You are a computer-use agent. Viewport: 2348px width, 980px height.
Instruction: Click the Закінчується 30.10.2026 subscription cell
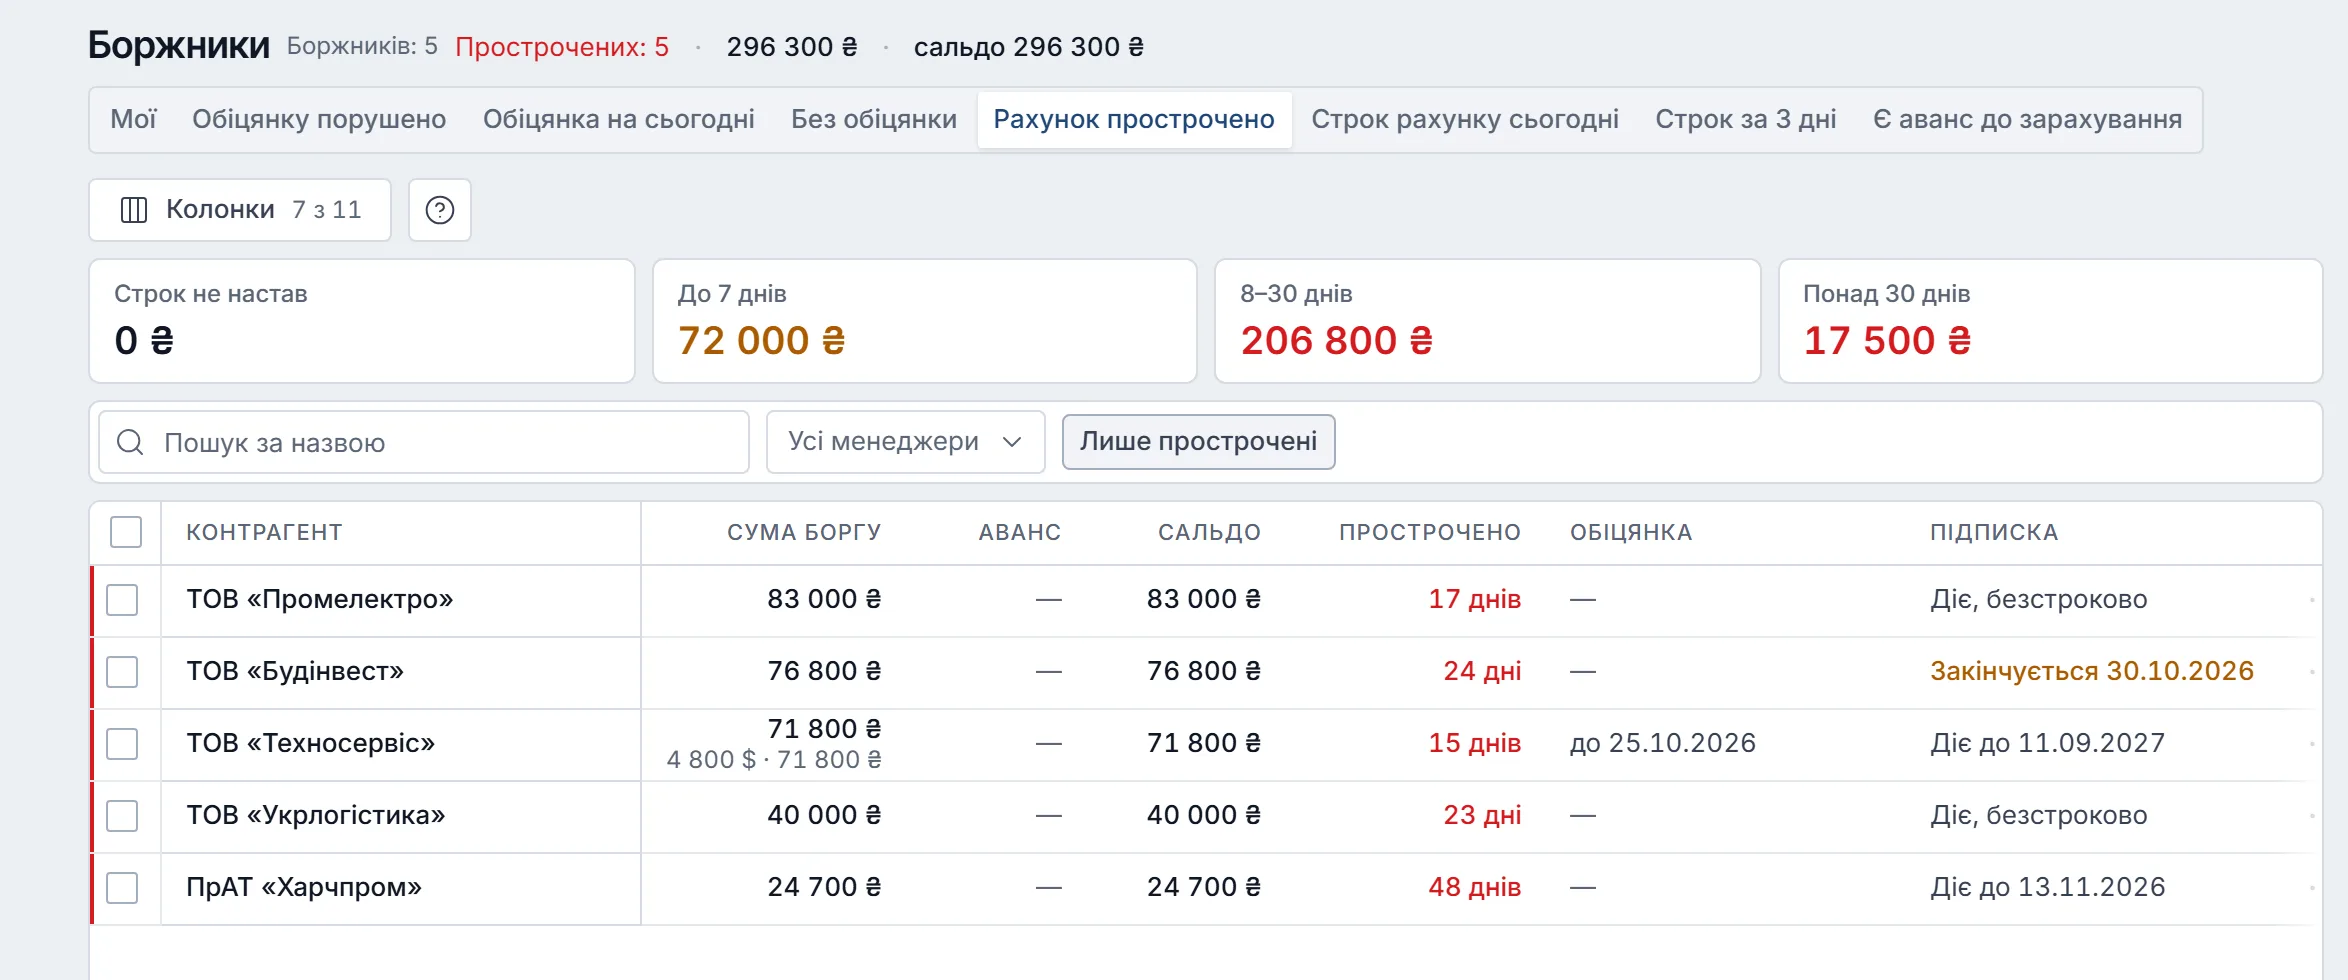(2092, 672)
